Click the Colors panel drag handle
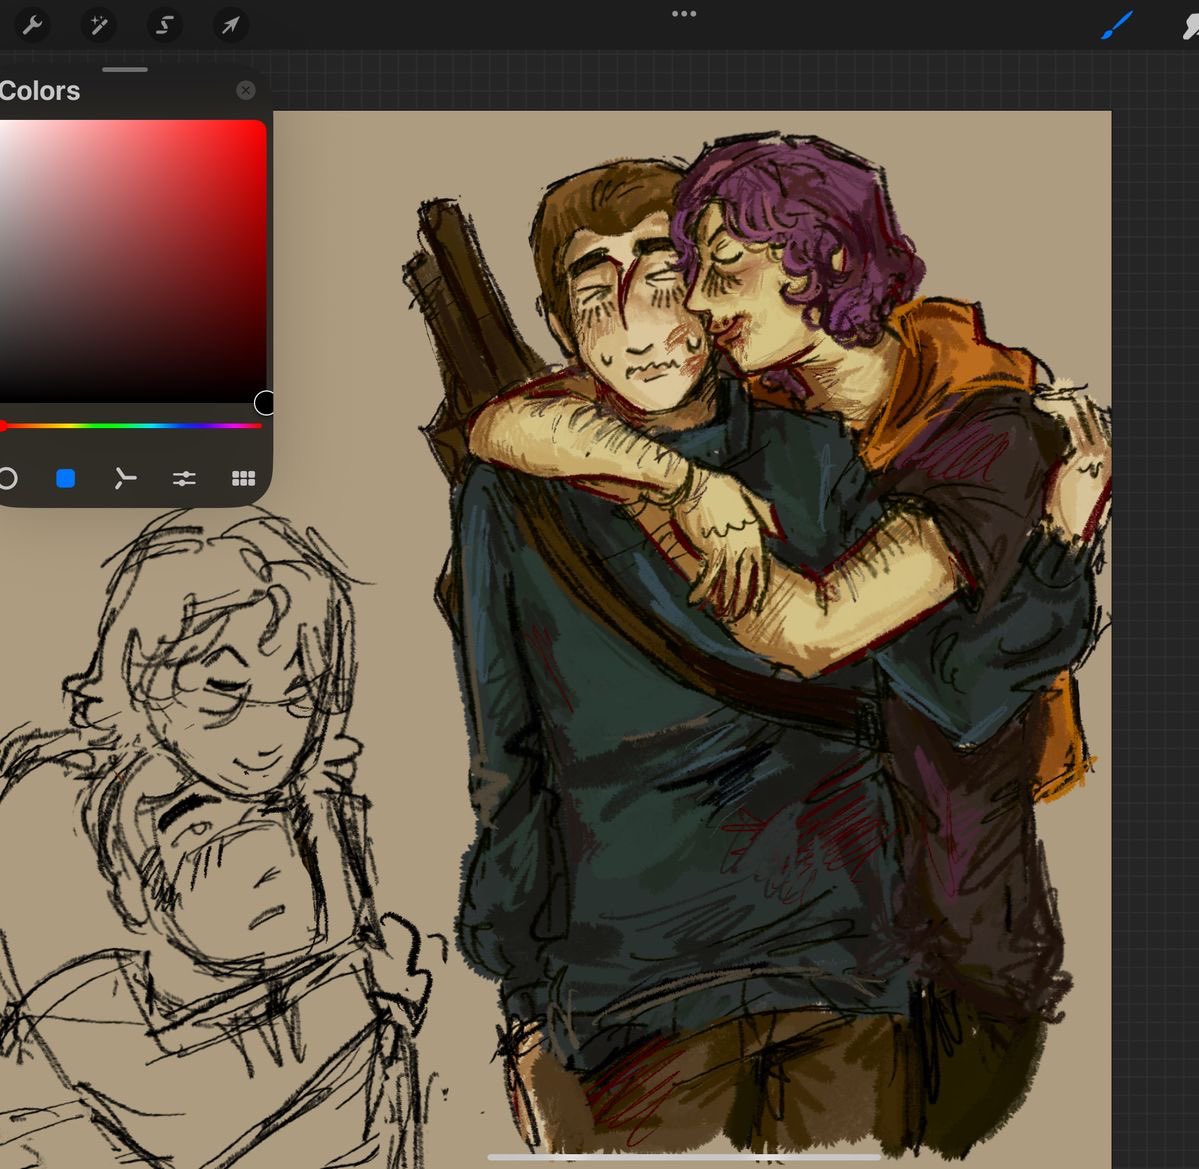Viewport: 1199px width, 1169px height. [125, 70]
